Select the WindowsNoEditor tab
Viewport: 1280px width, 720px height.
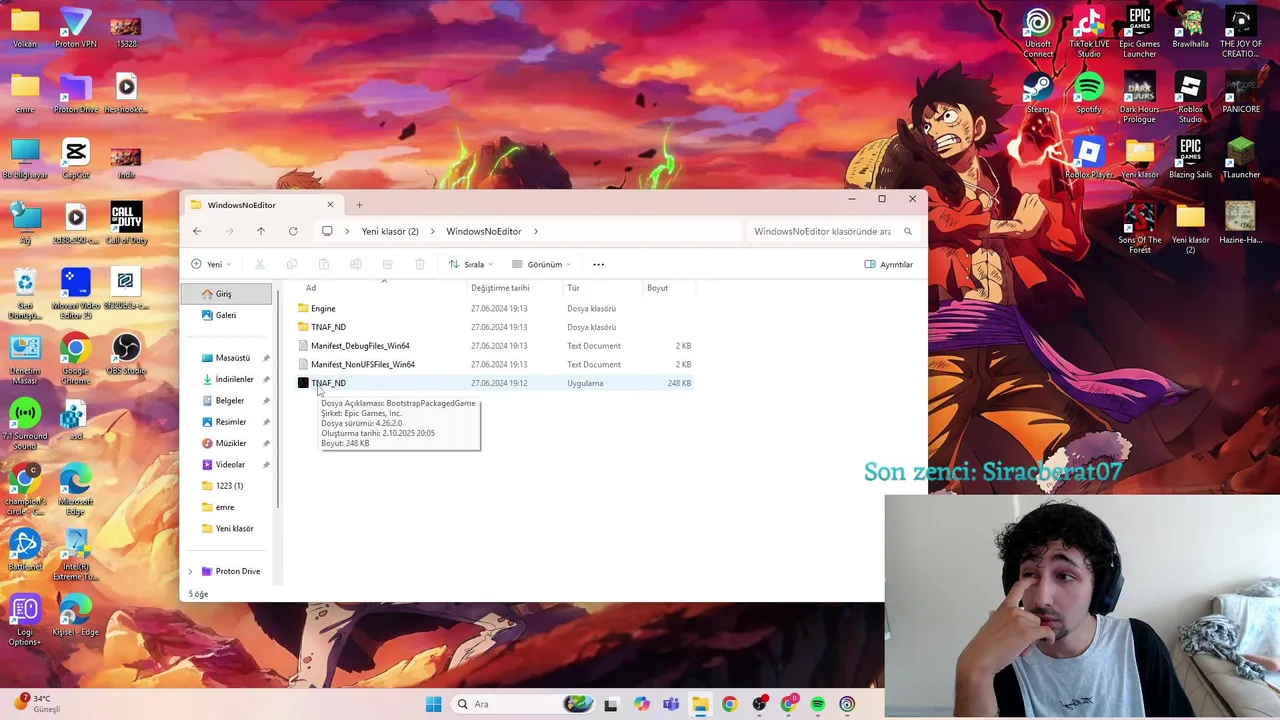click(263, 205)
